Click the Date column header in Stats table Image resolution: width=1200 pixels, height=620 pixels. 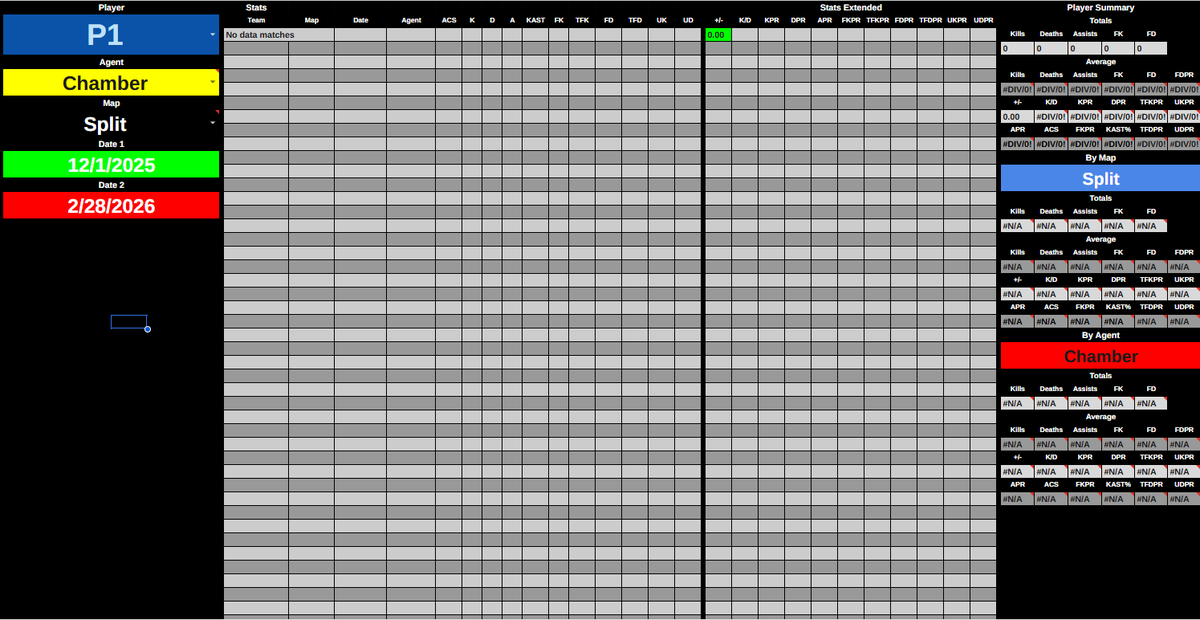[360, 20]
